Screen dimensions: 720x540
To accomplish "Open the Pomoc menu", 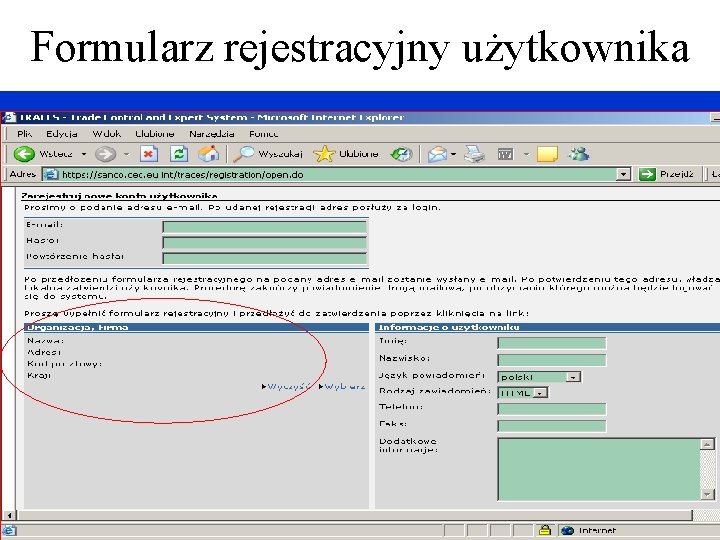I will click(x=264, y=134).
